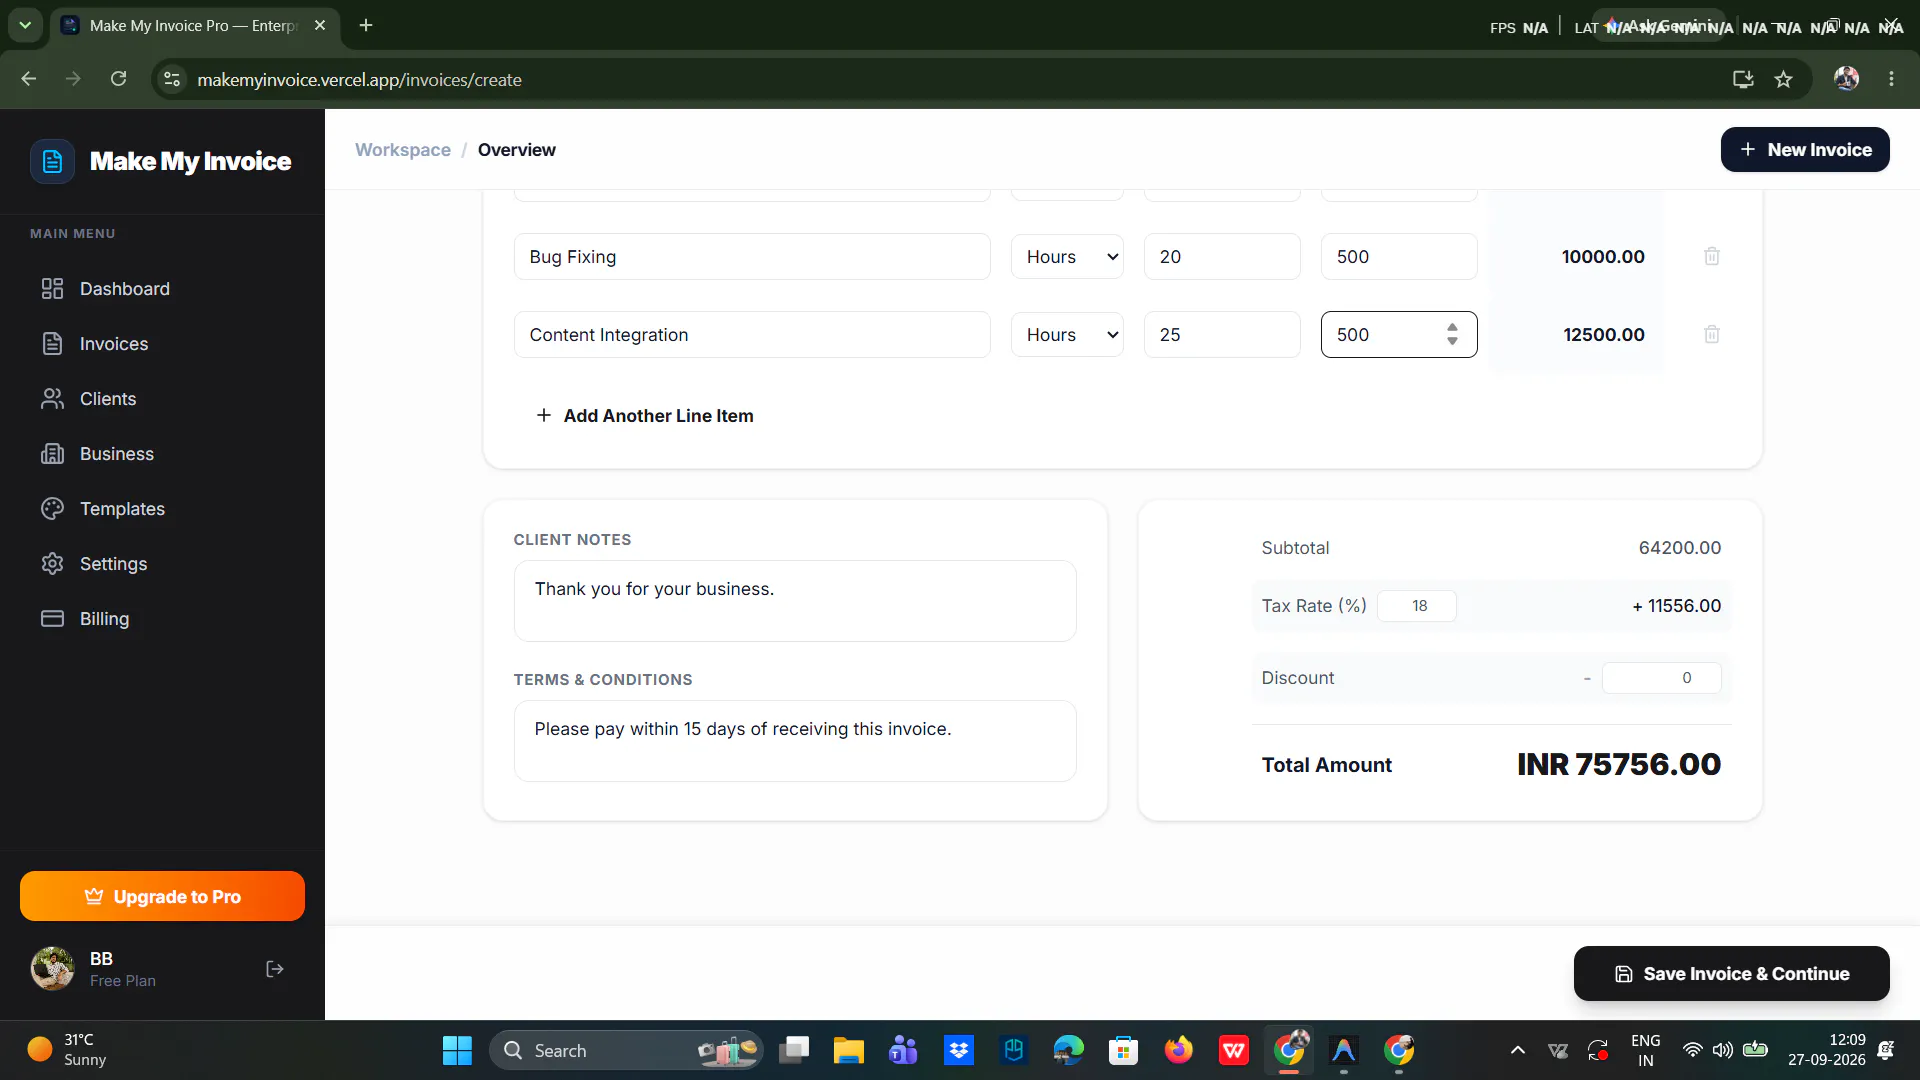Click the bookmark star icon
The width and height of the screenshot is (1920, 1080).
tap(1783, 79)
